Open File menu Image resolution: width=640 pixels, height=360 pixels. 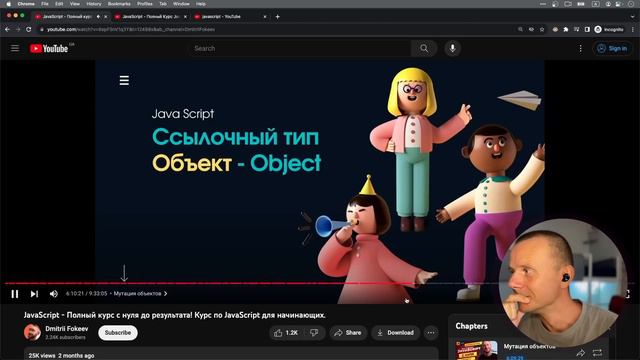click(x=45, y=4)
